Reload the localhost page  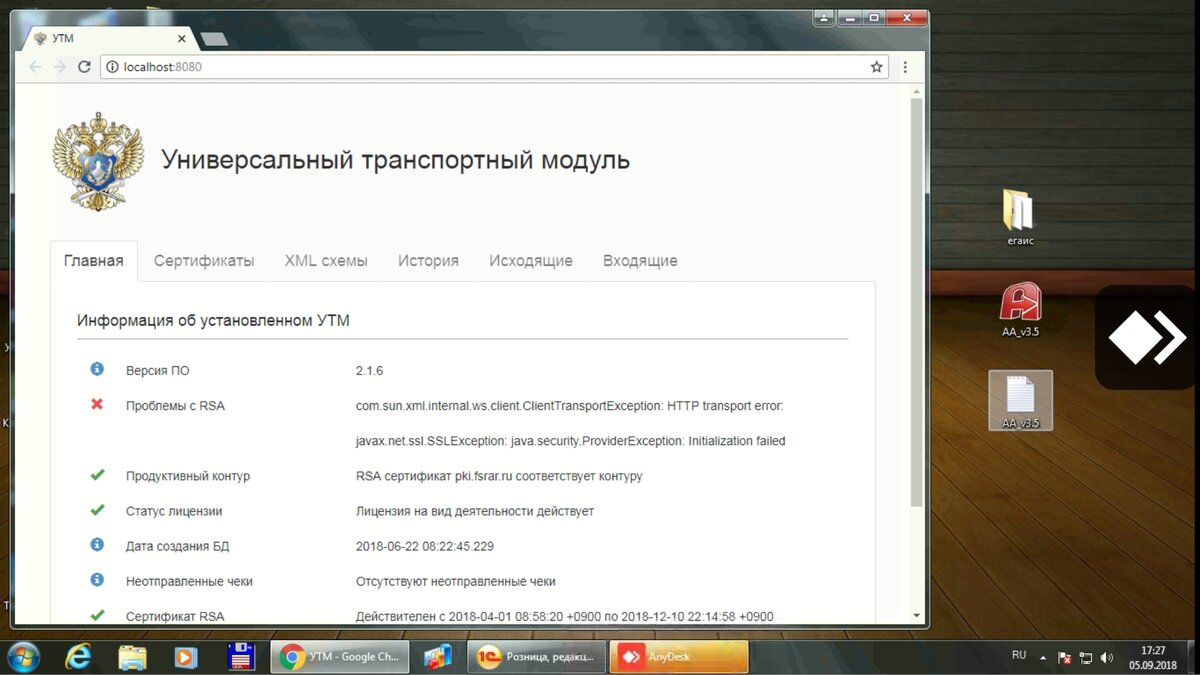[x=84, y=67]
